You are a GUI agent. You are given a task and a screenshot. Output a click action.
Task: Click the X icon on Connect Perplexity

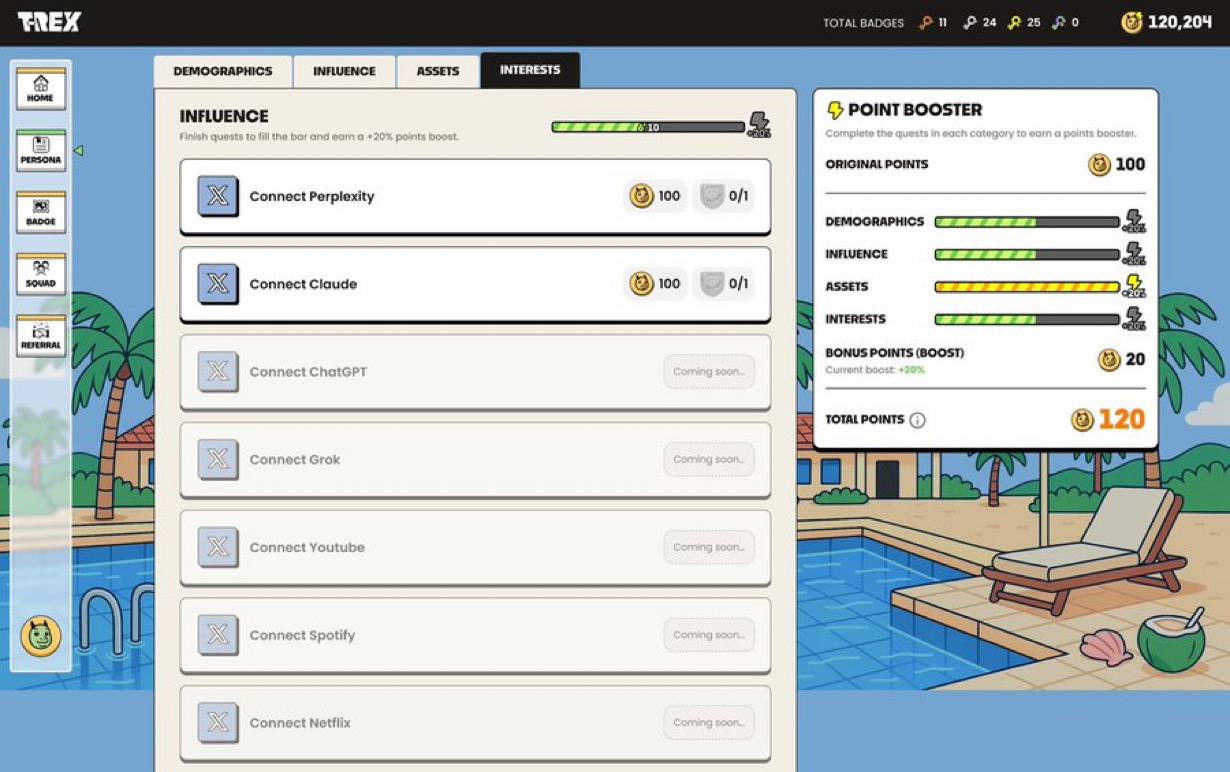coord(217,197)
